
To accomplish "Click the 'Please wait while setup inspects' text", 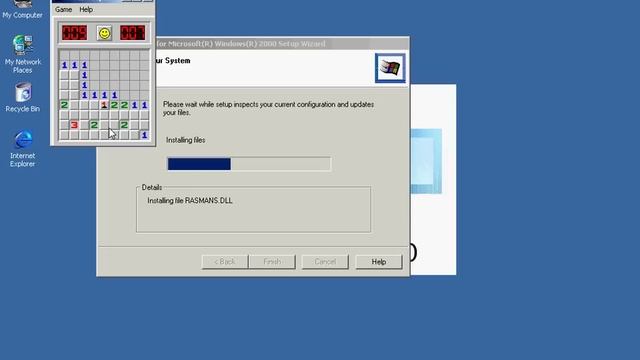I will coord(269,108).
